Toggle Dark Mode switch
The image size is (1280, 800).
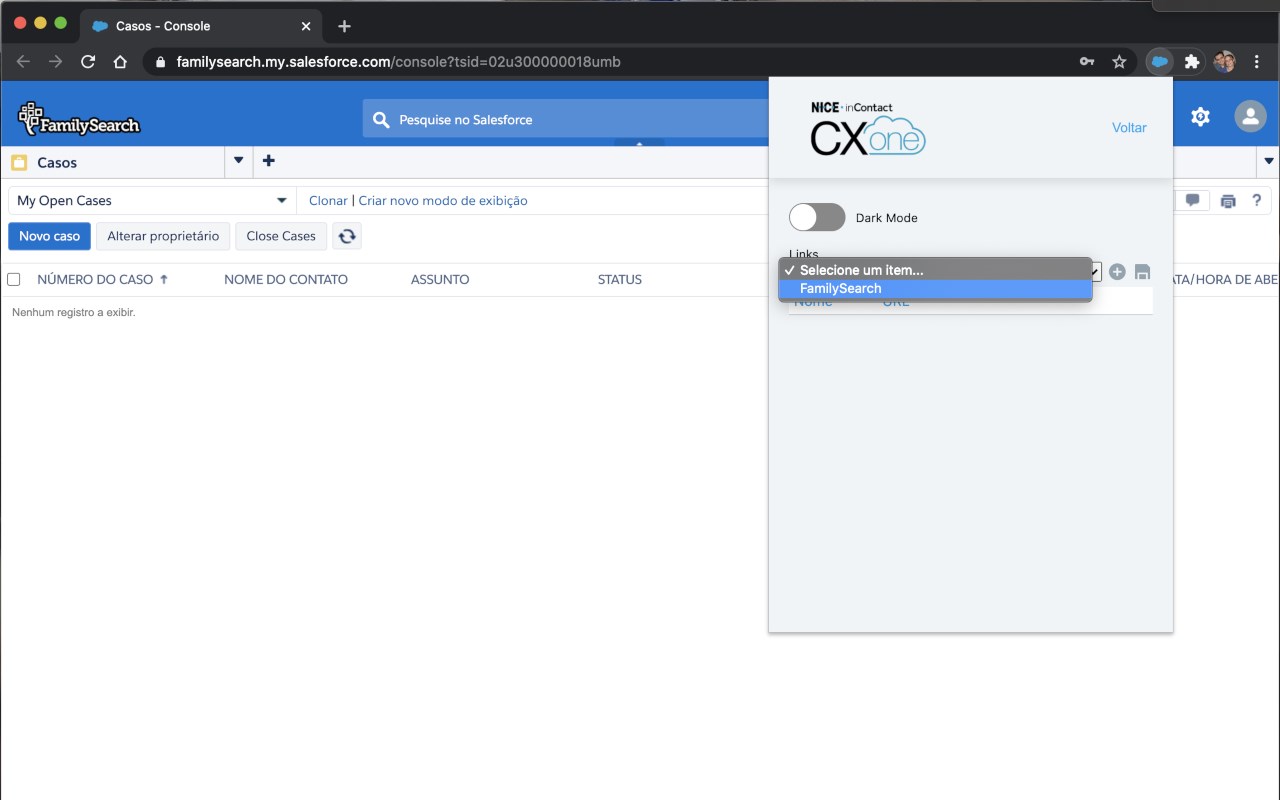(817, 217)
